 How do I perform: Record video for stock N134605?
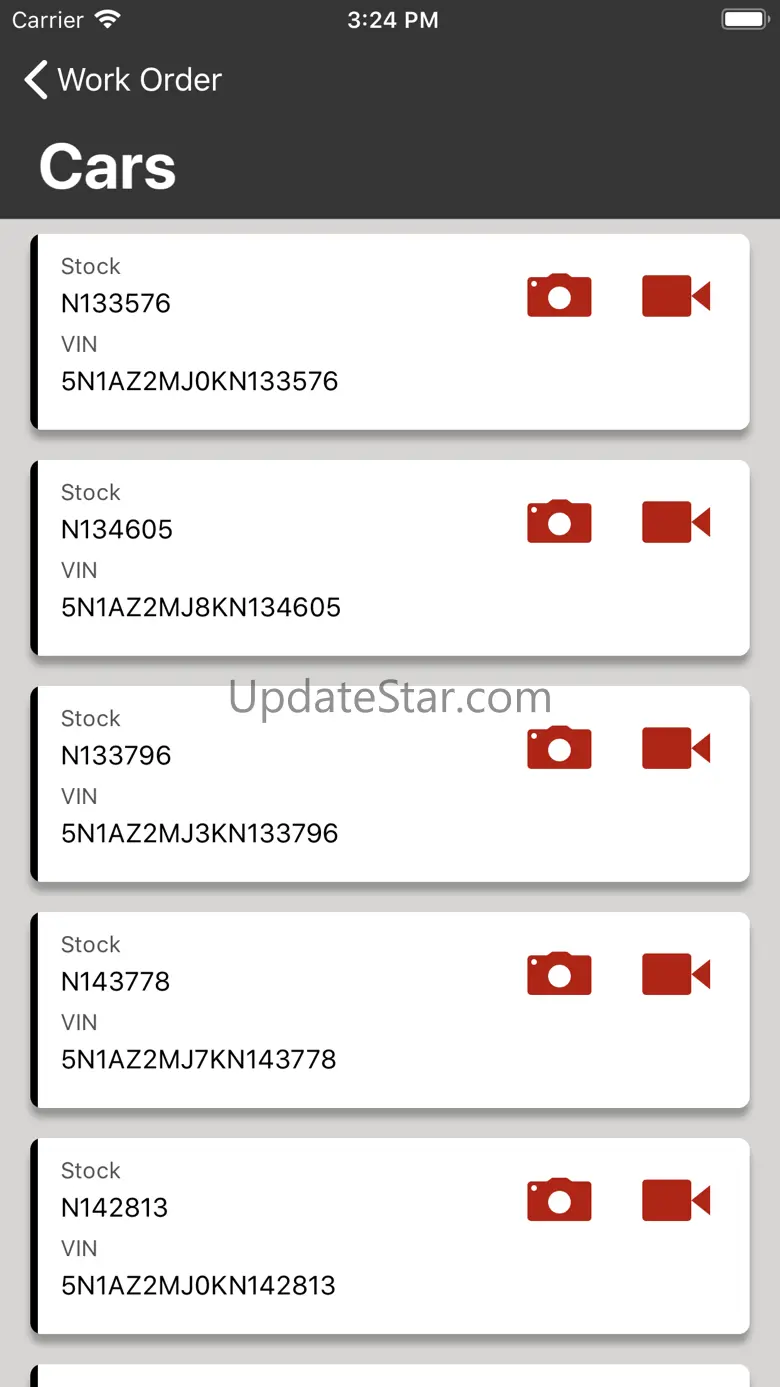pos(676,522)
